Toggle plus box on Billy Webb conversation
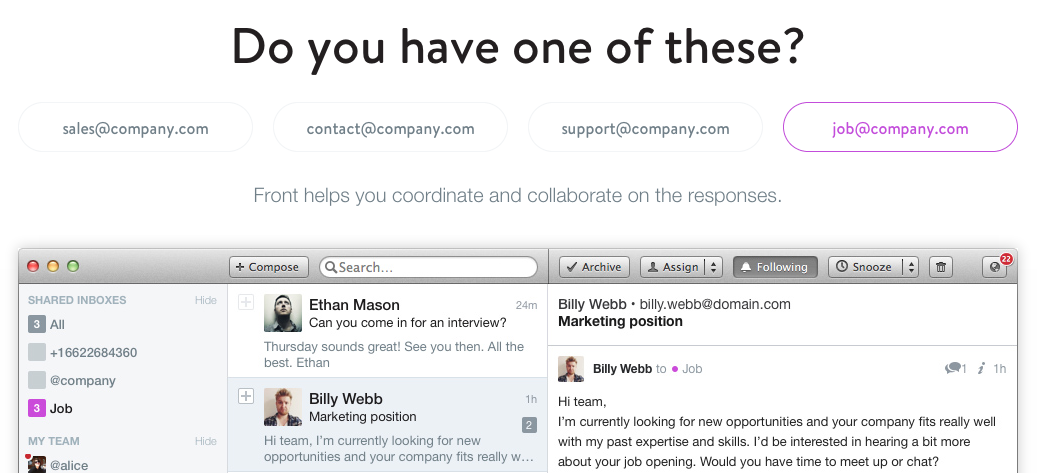 tap(246, 397)
